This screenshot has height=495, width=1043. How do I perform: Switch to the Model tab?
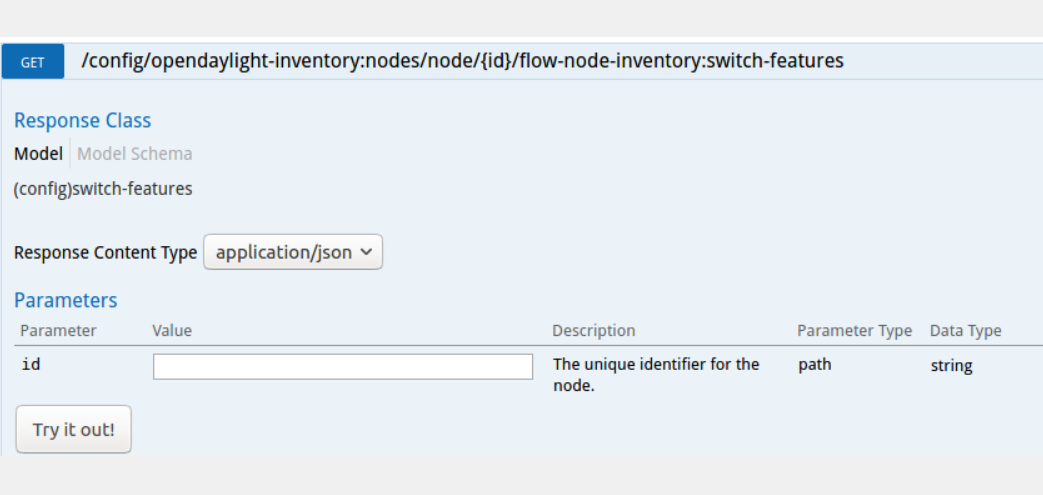tap(38, 154)
